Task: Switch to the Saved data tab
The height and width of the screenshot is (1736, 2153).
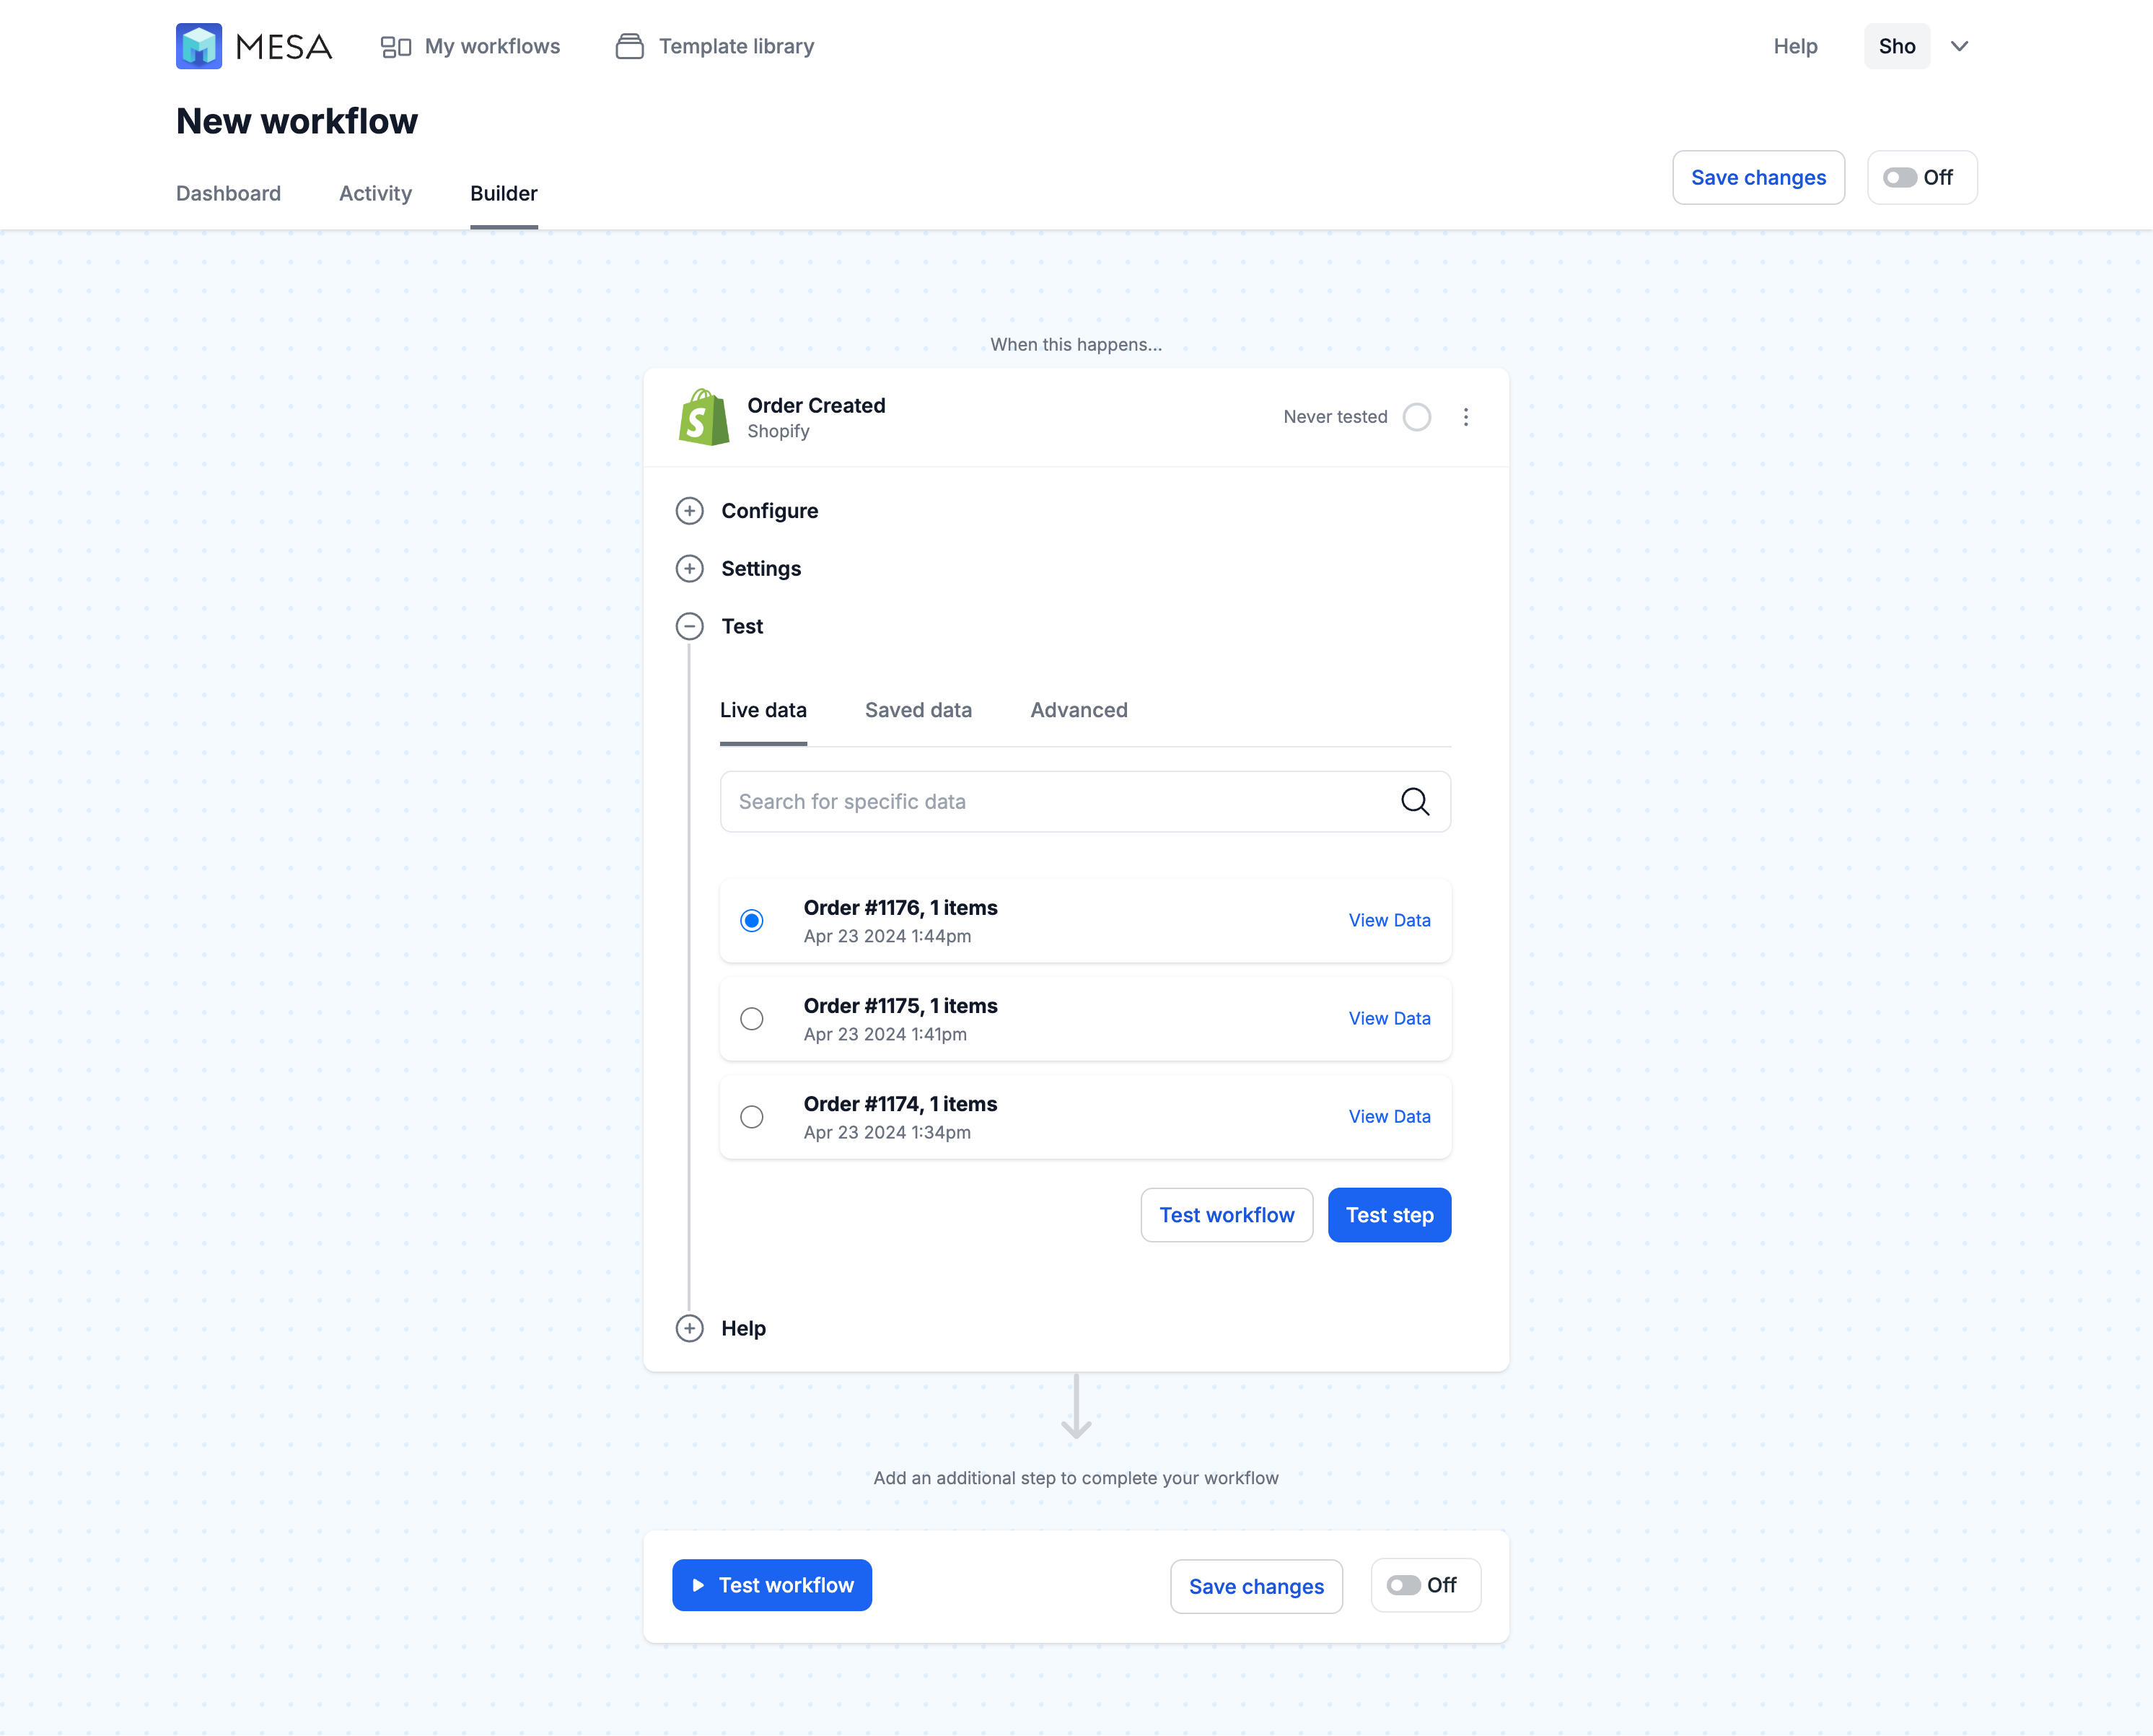Action: (918, 710)
